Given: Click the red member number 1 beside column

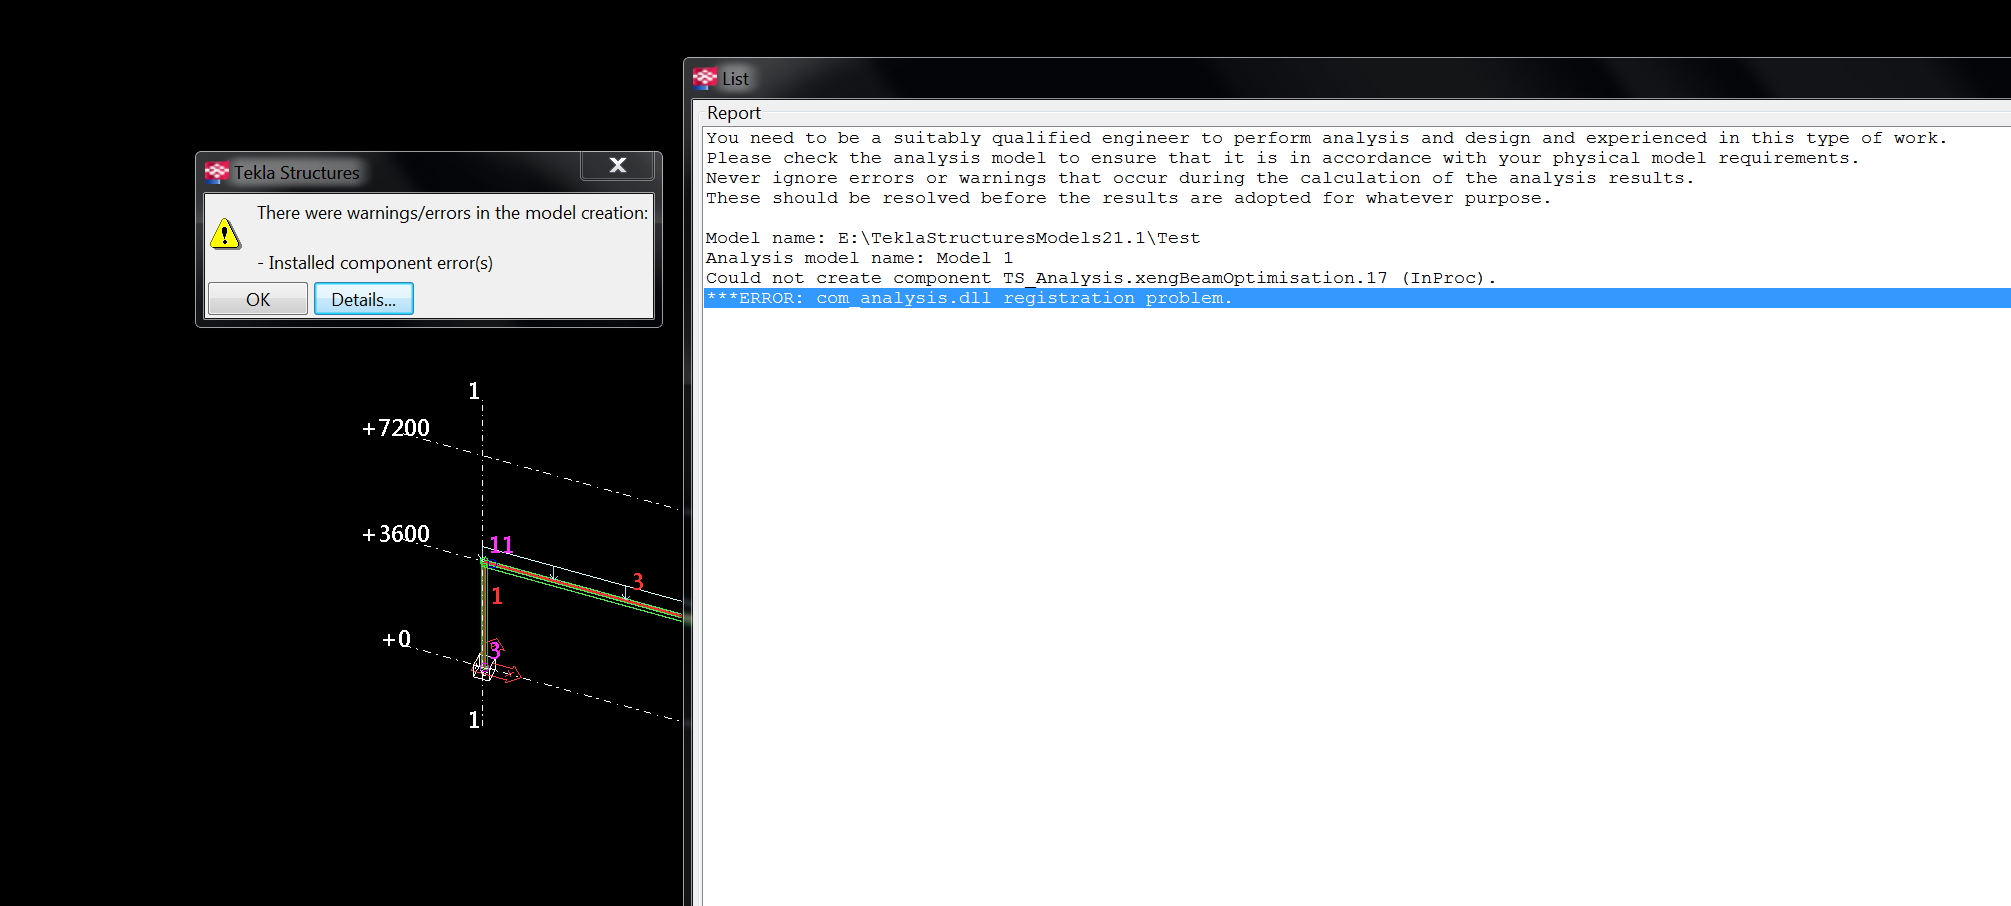Looking at the screenshot, I should click(x=497, y=596).
